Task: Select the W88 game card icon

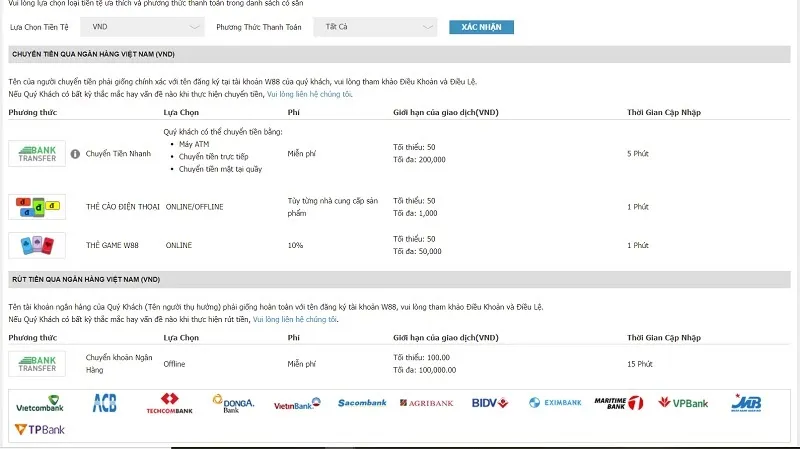Action: point(37,245)
